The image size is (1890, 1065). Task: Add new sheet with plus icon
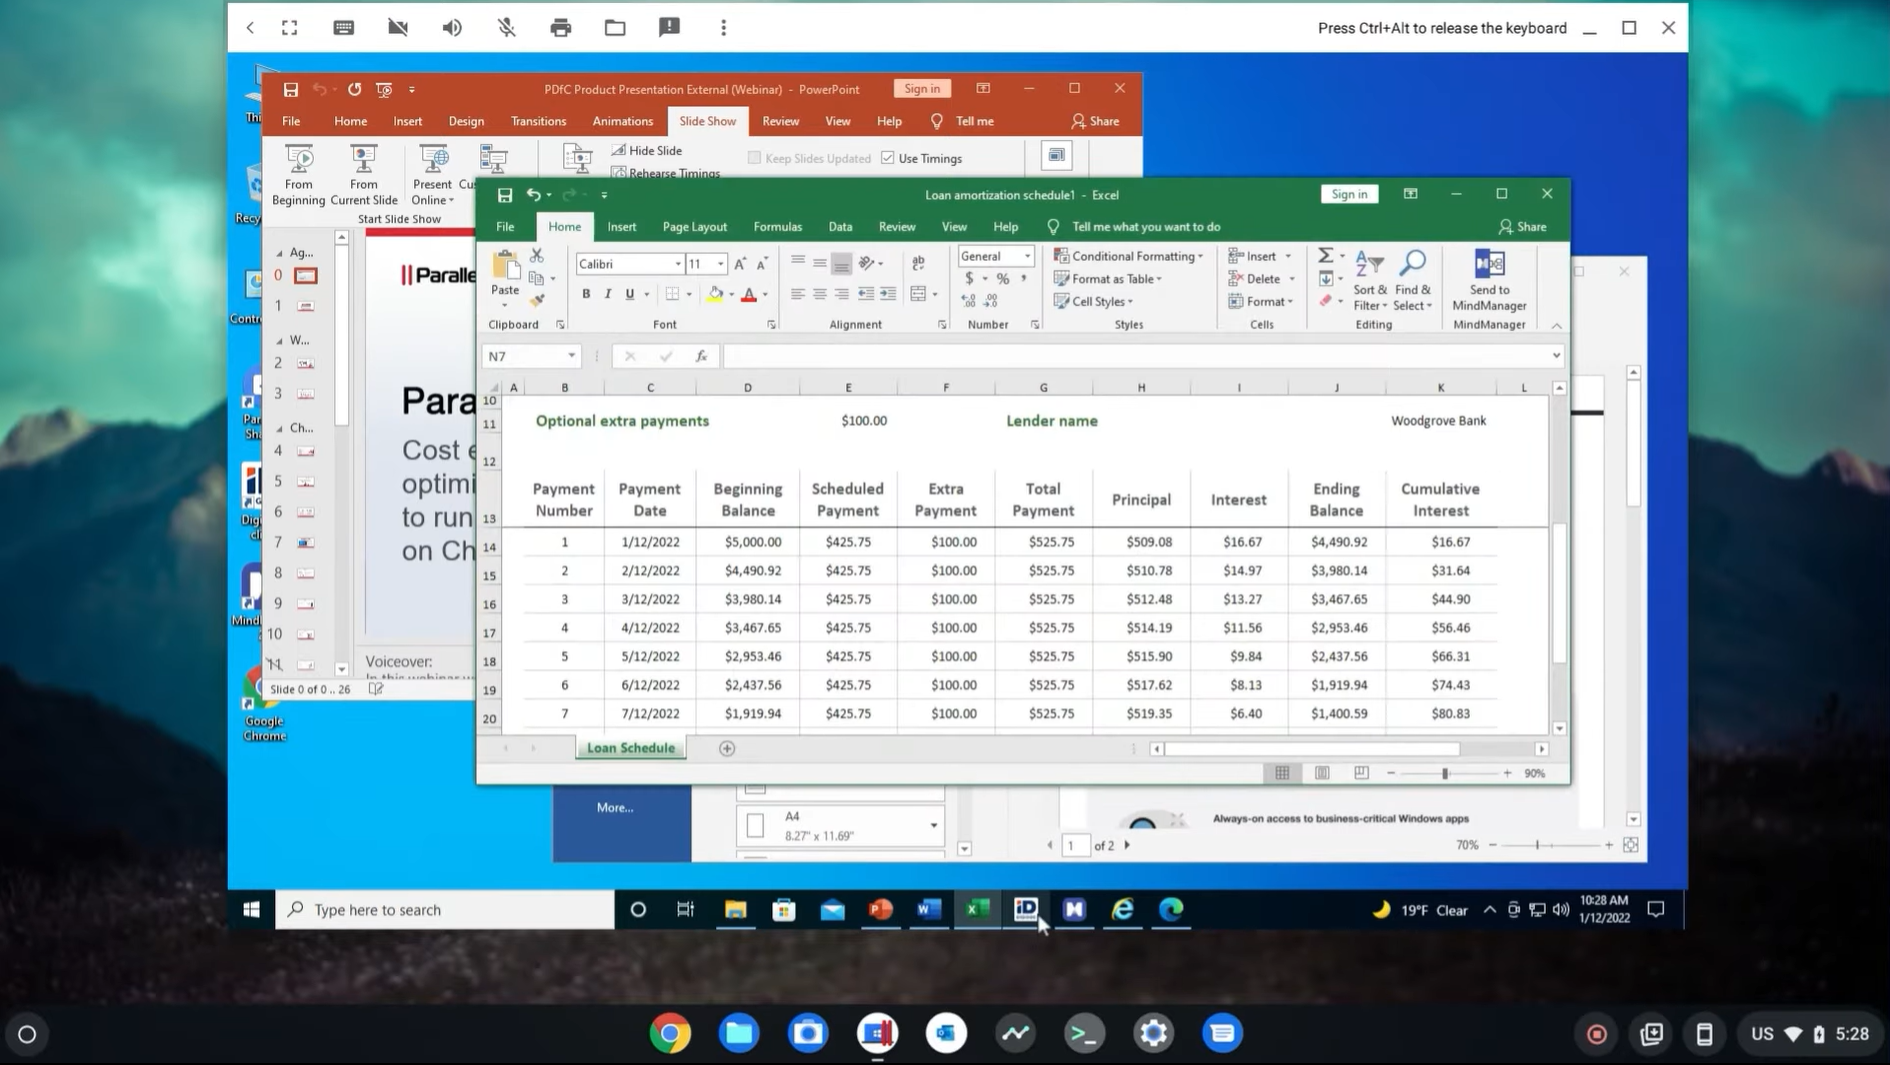pos(727,748)
